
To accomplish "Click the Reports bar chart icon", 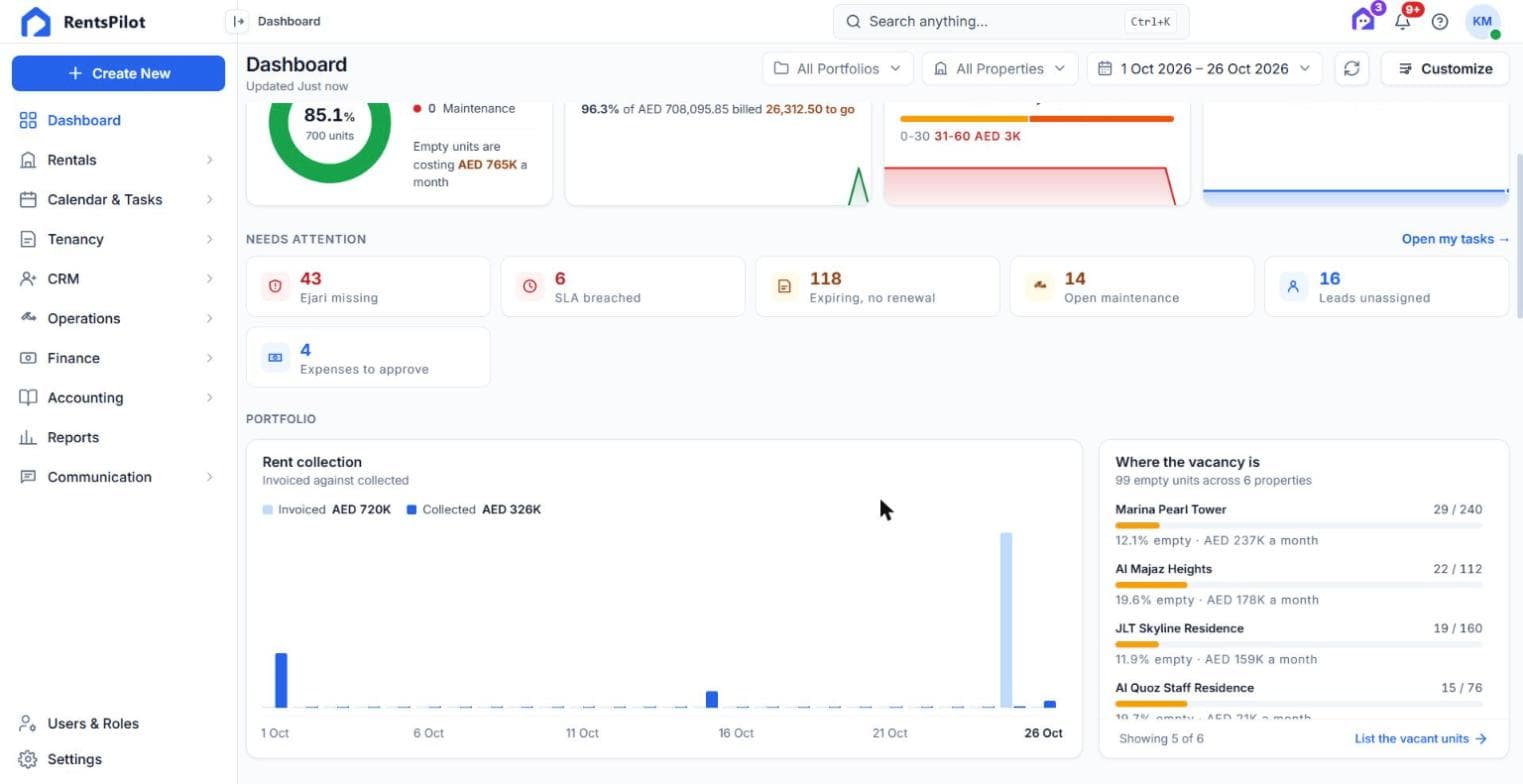I will point(28,437).
